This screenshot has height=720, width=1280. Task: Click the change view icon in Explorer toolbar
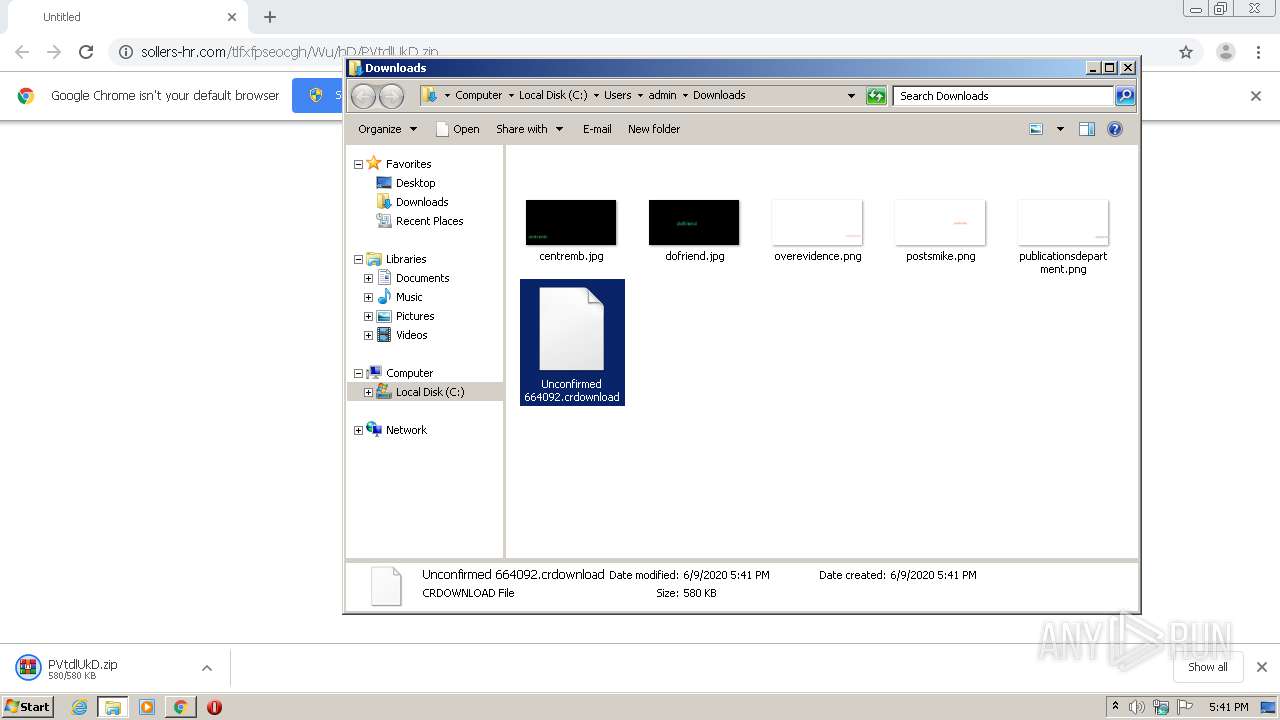(x=1036, y=129)
